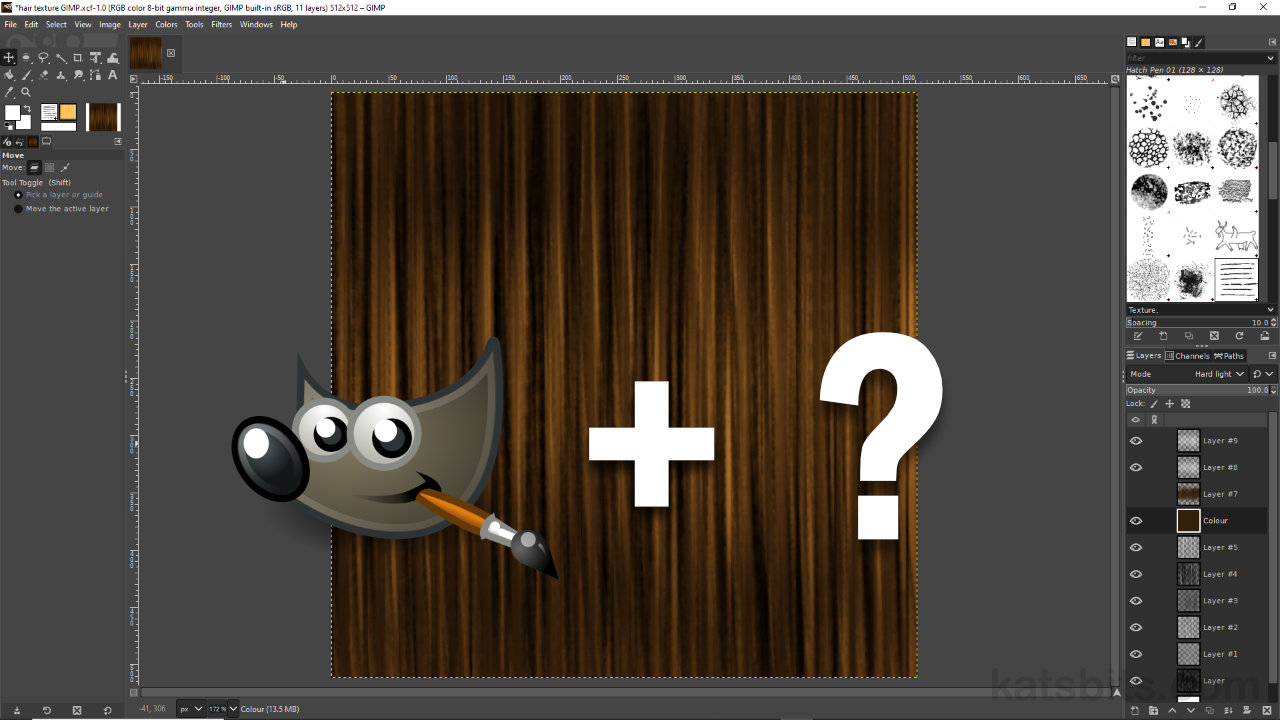
Task: Delete the selected layer
Action: [x=1267, y=711]
